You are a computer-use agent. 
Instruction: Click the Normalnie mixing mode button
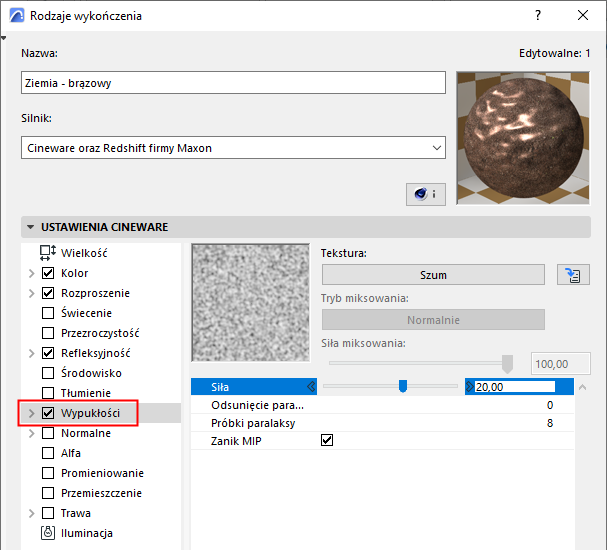pos(433,320)
